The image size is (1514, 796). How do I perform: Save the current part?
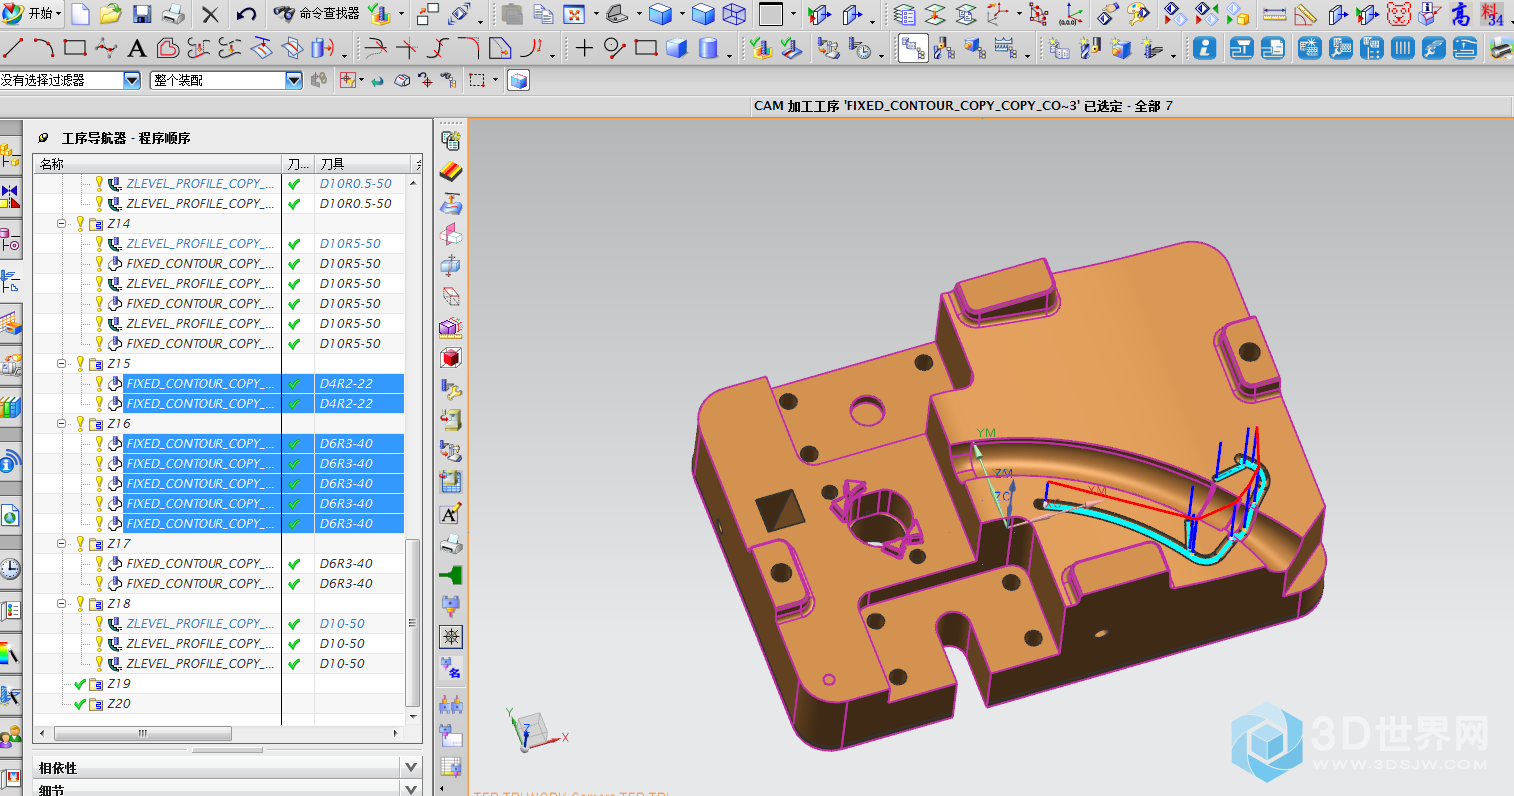(142, 14)
